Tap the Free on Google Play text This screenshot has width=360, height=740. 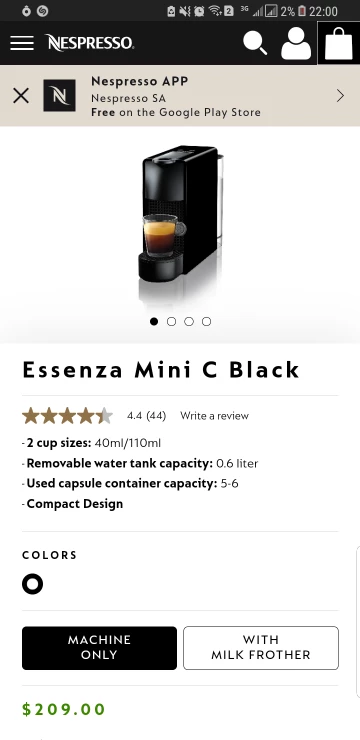coord(176,112)
